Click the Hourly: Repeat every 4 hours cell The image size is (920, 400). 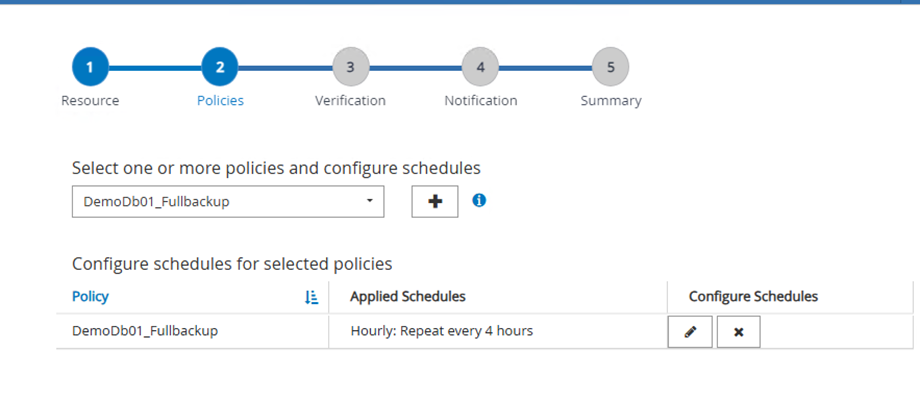[x=441, y=331]
